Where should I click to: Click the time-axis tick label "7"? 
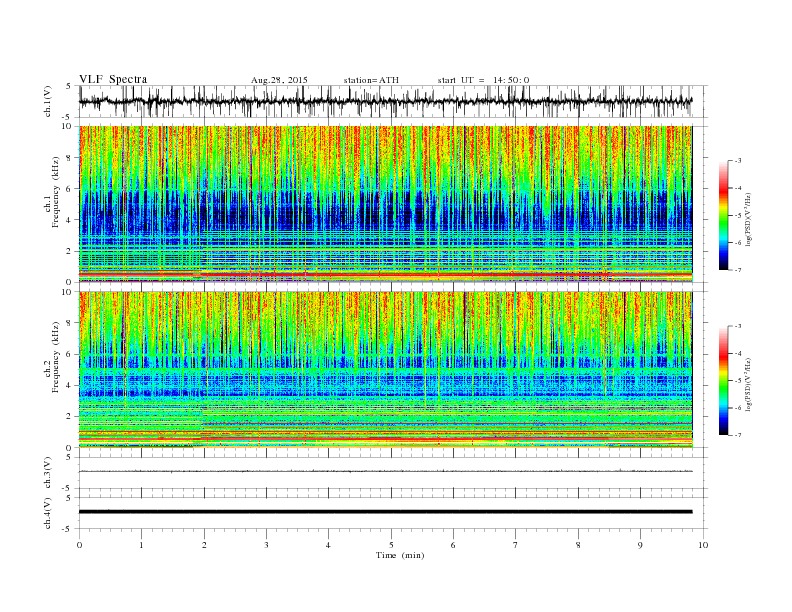click(516, 545)
